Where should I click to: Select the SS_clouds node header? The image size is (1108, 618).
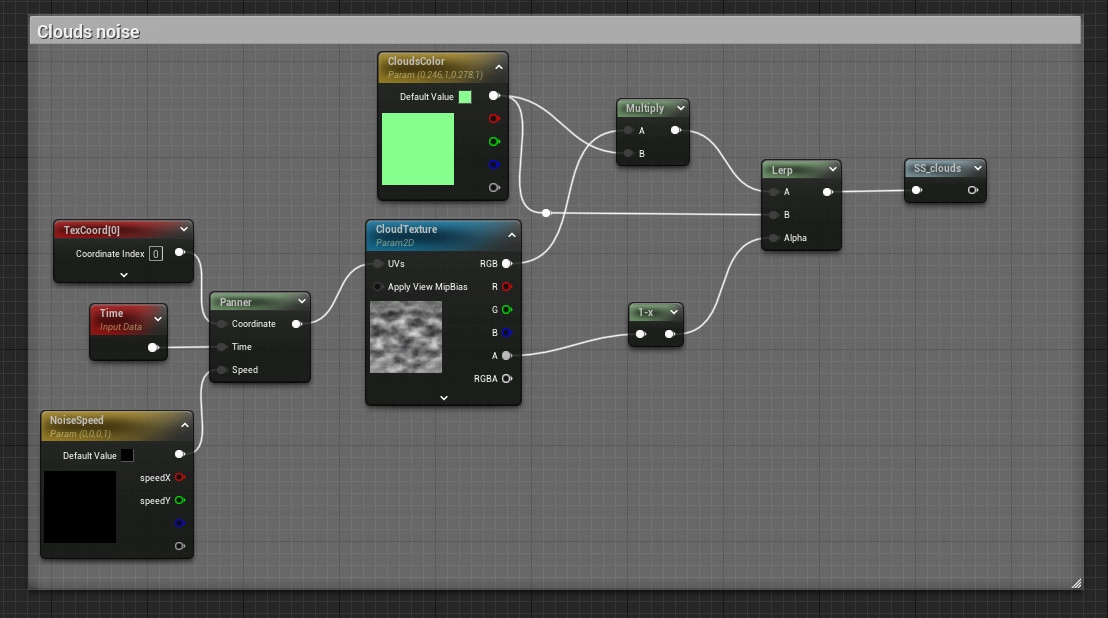937,168
